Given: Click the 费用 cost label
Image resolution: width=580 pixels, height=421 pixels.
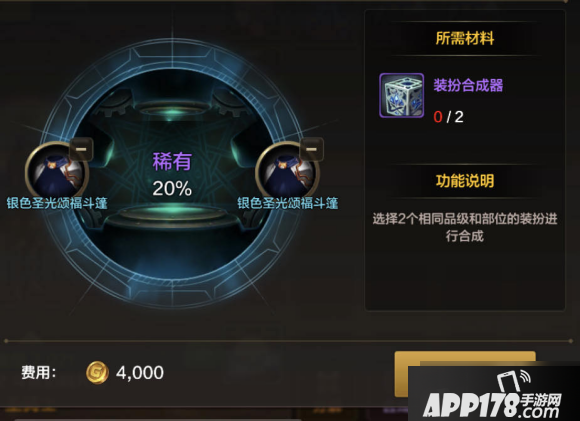Looking at the screenshot, I should (39, 373).
